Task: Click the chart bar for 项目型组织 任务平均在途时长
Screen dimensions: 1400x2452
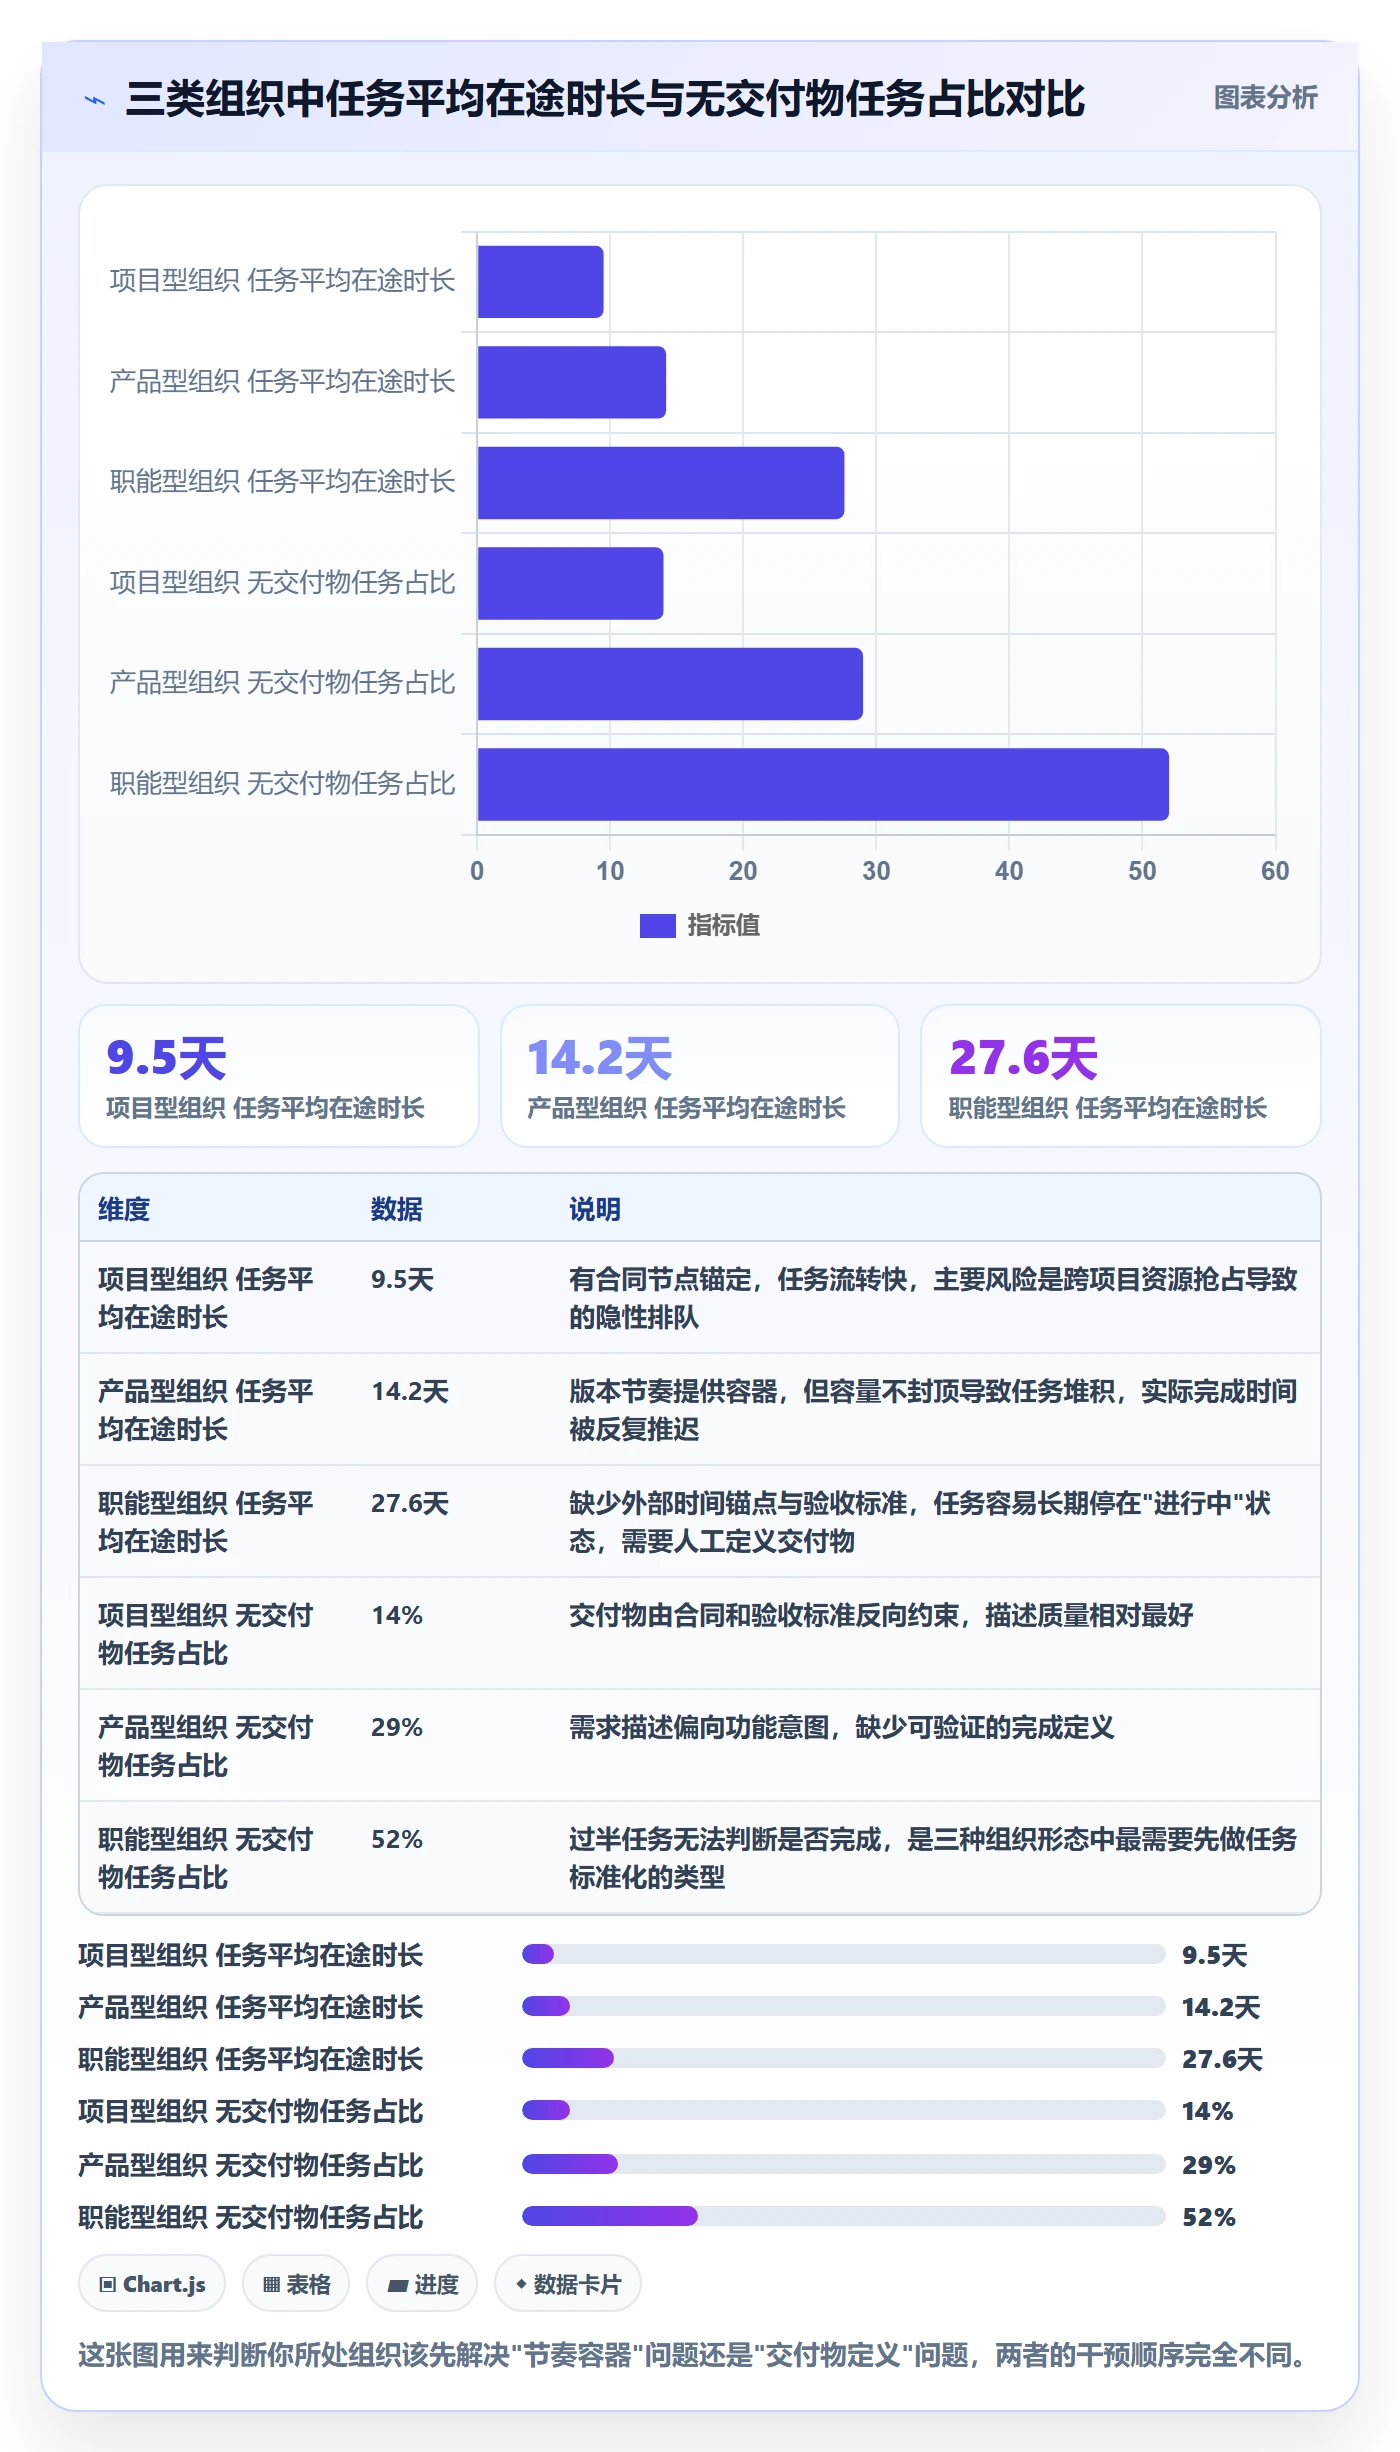Action: pos(540,282)
